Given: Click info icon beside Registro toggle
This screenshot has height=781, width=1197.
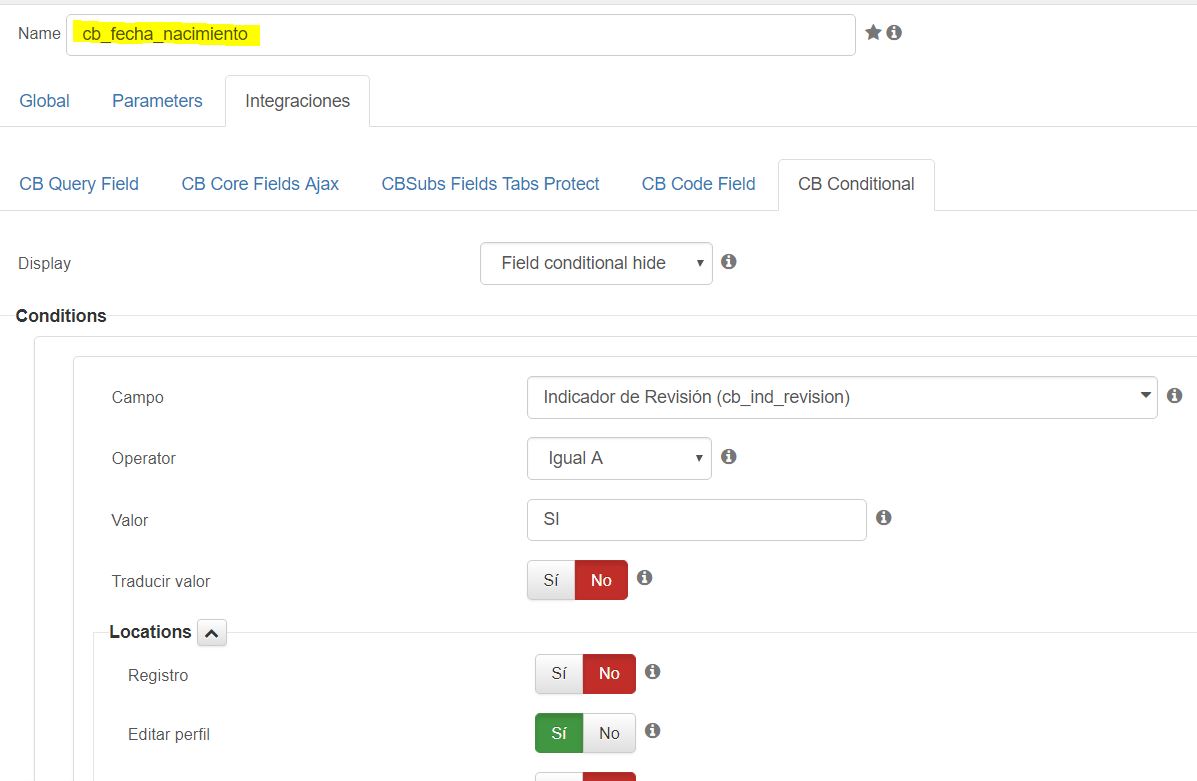Looking at the screenshot, I should click(x=652, y=672).
